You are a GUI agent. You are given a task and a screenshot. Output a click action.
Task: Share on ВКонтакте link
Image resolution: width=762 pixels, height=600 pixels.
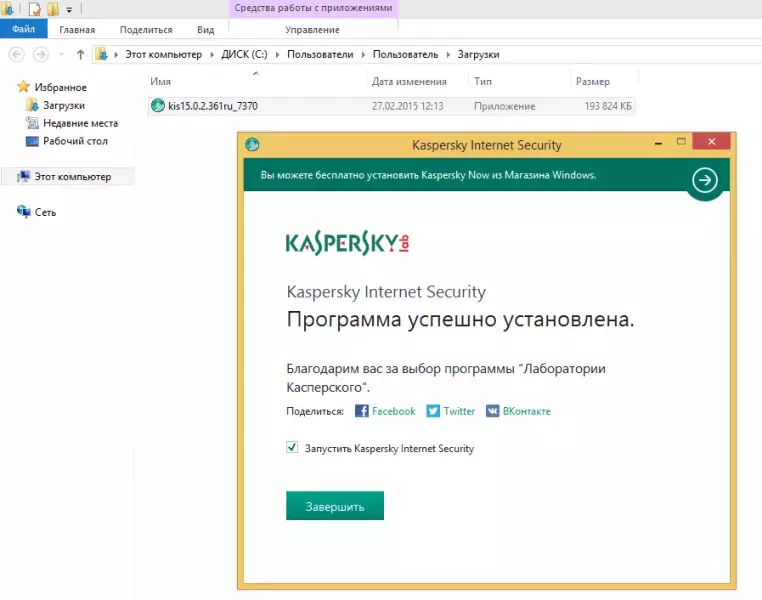tap(527, 411)
